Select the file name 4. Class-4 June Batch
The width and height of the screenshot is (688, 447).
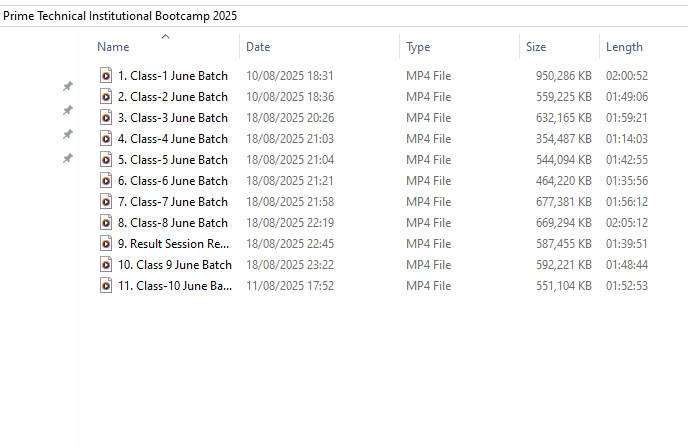point(172,139)
